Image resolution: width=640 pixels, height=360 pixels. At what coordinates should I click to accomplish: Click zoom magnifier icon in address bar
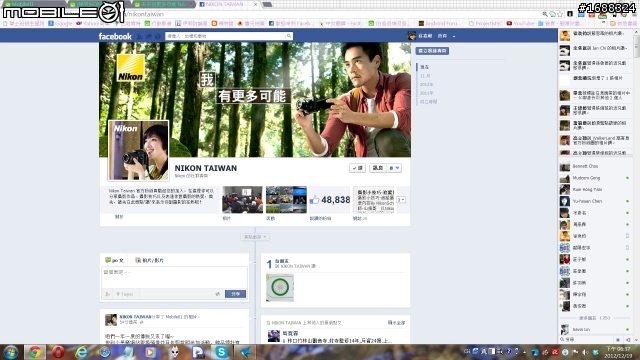(545, 14)
